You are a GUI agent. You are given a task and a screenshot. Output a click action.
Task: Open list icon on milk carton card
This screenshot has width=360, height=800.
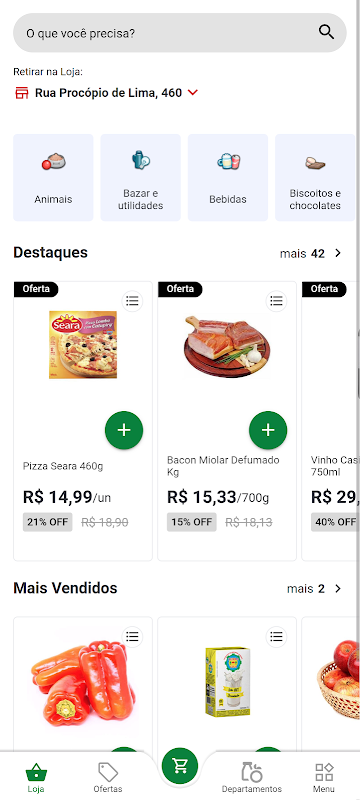coord(276,637)
